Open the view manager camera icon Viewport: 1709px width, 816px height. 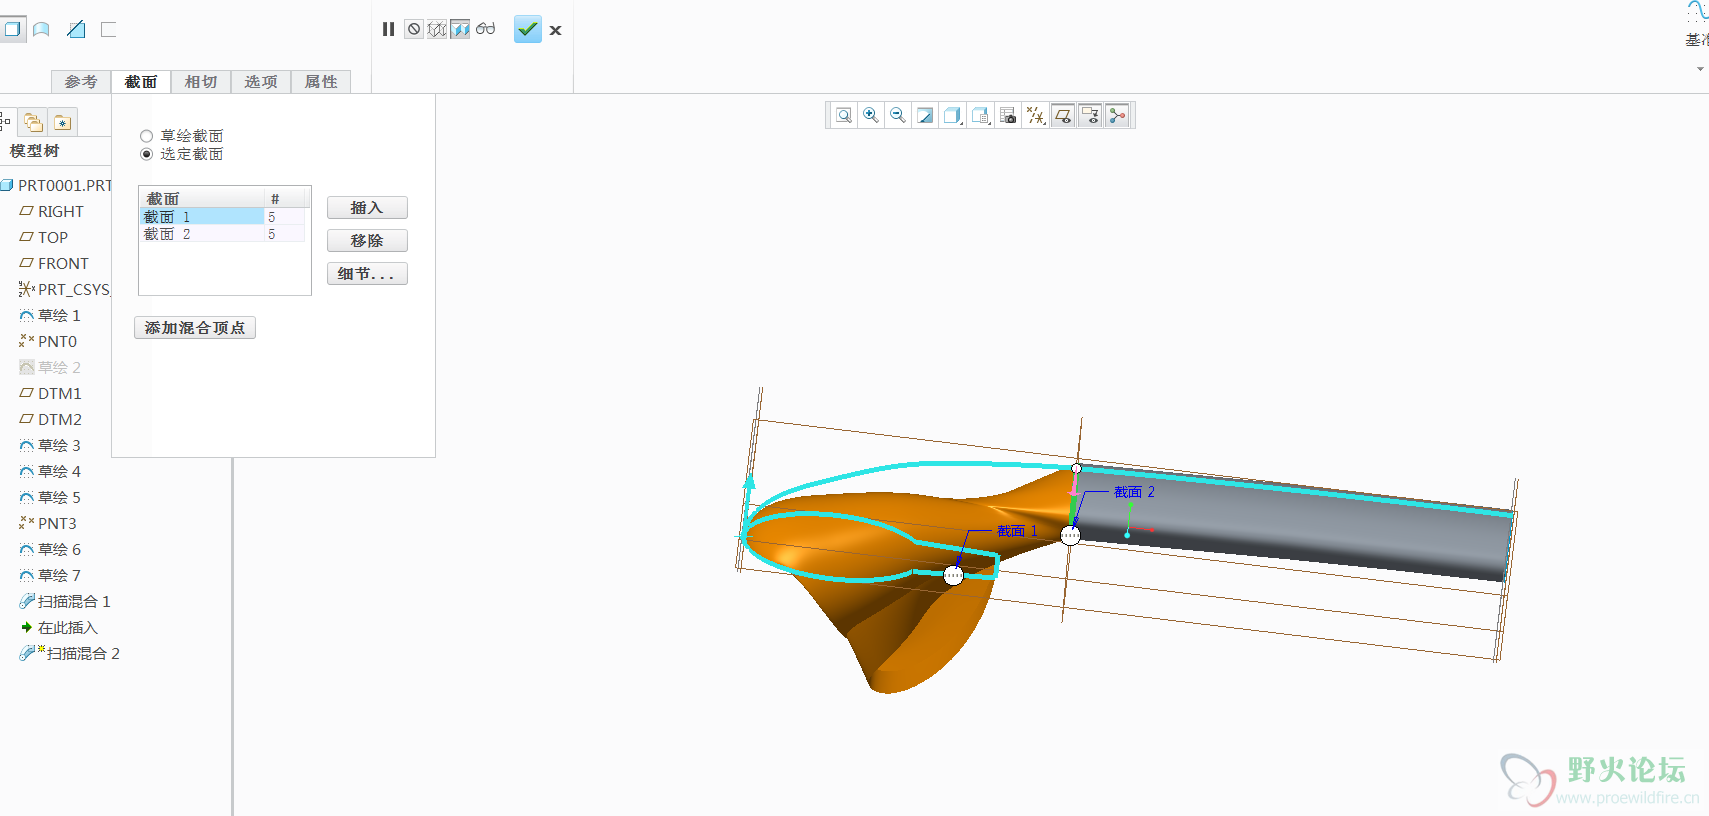point(1008,116)
